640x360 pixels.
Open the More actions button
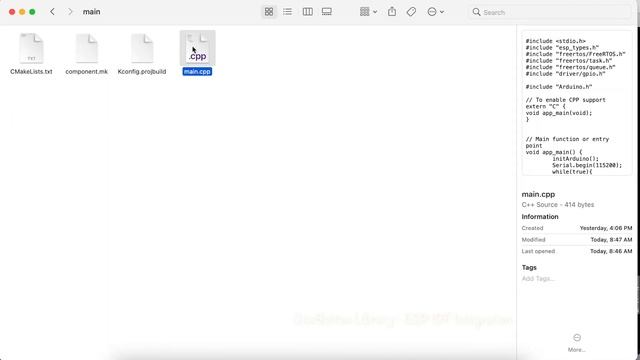coord(577,342)
